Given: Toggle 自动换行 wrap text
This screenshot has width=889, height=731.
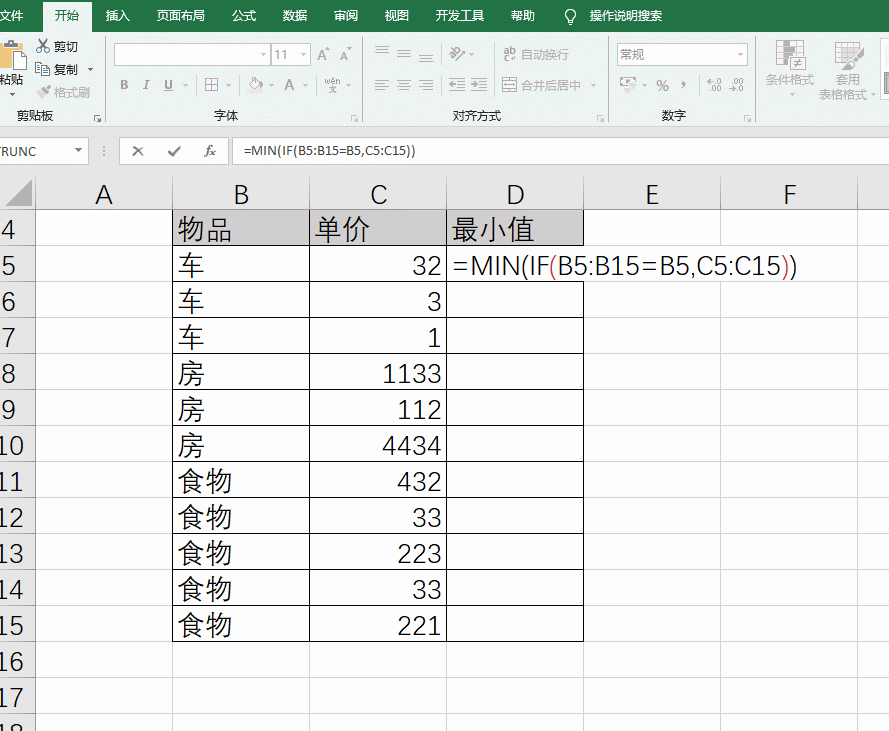Looking at the screenshot, I should point(536,54).
